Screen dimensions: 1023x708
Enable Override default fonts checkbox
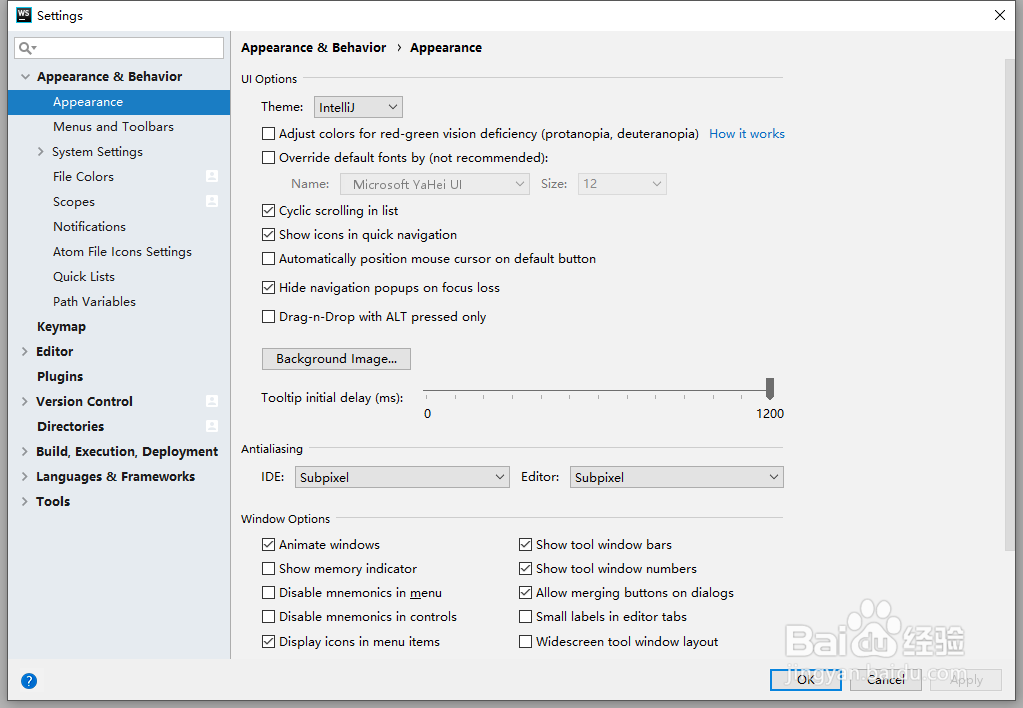click(x=268, y=158)
